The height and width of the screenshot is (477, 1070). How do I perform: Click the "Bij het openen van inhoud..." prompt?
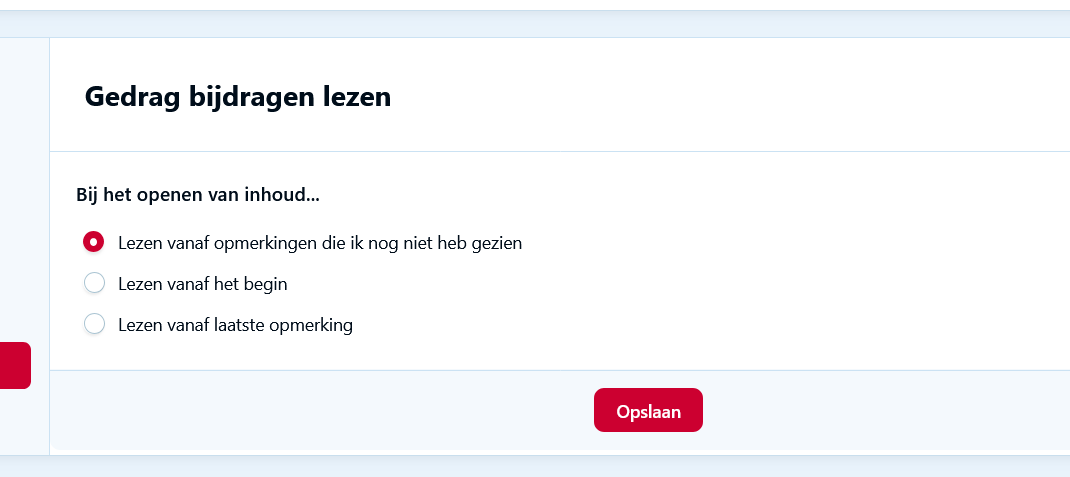pyautogui.click(x=198, y=195)
